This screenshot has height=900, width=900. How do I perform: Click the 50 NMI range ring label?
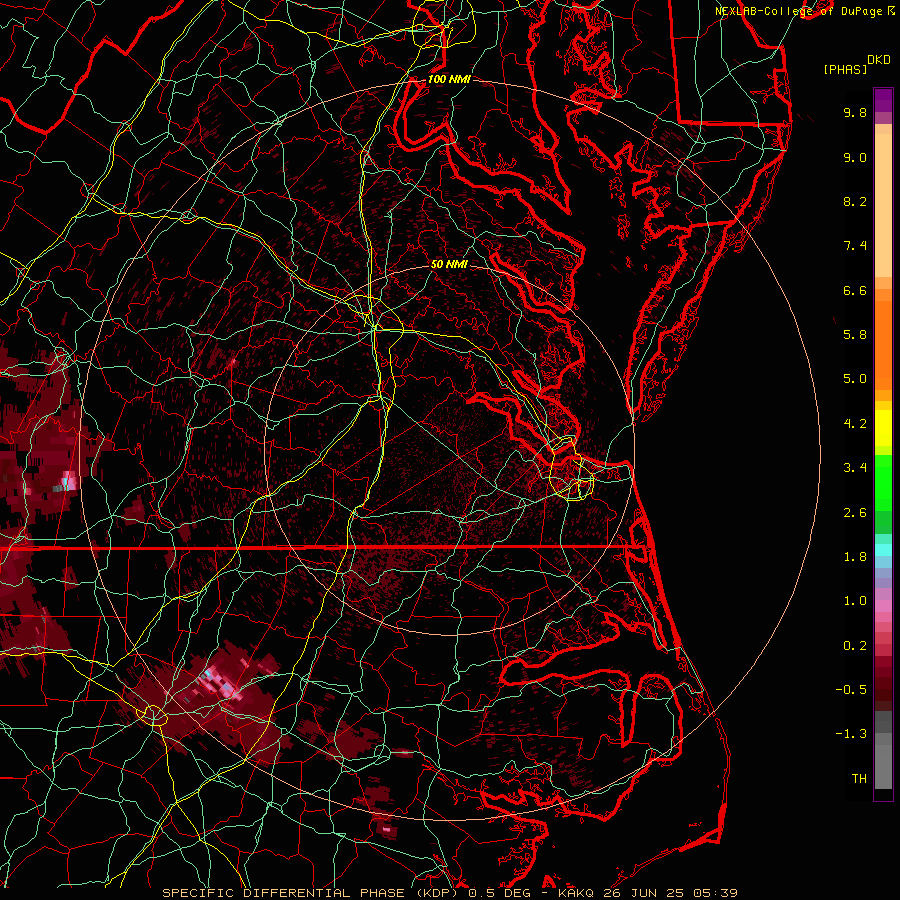coord(449,264)
